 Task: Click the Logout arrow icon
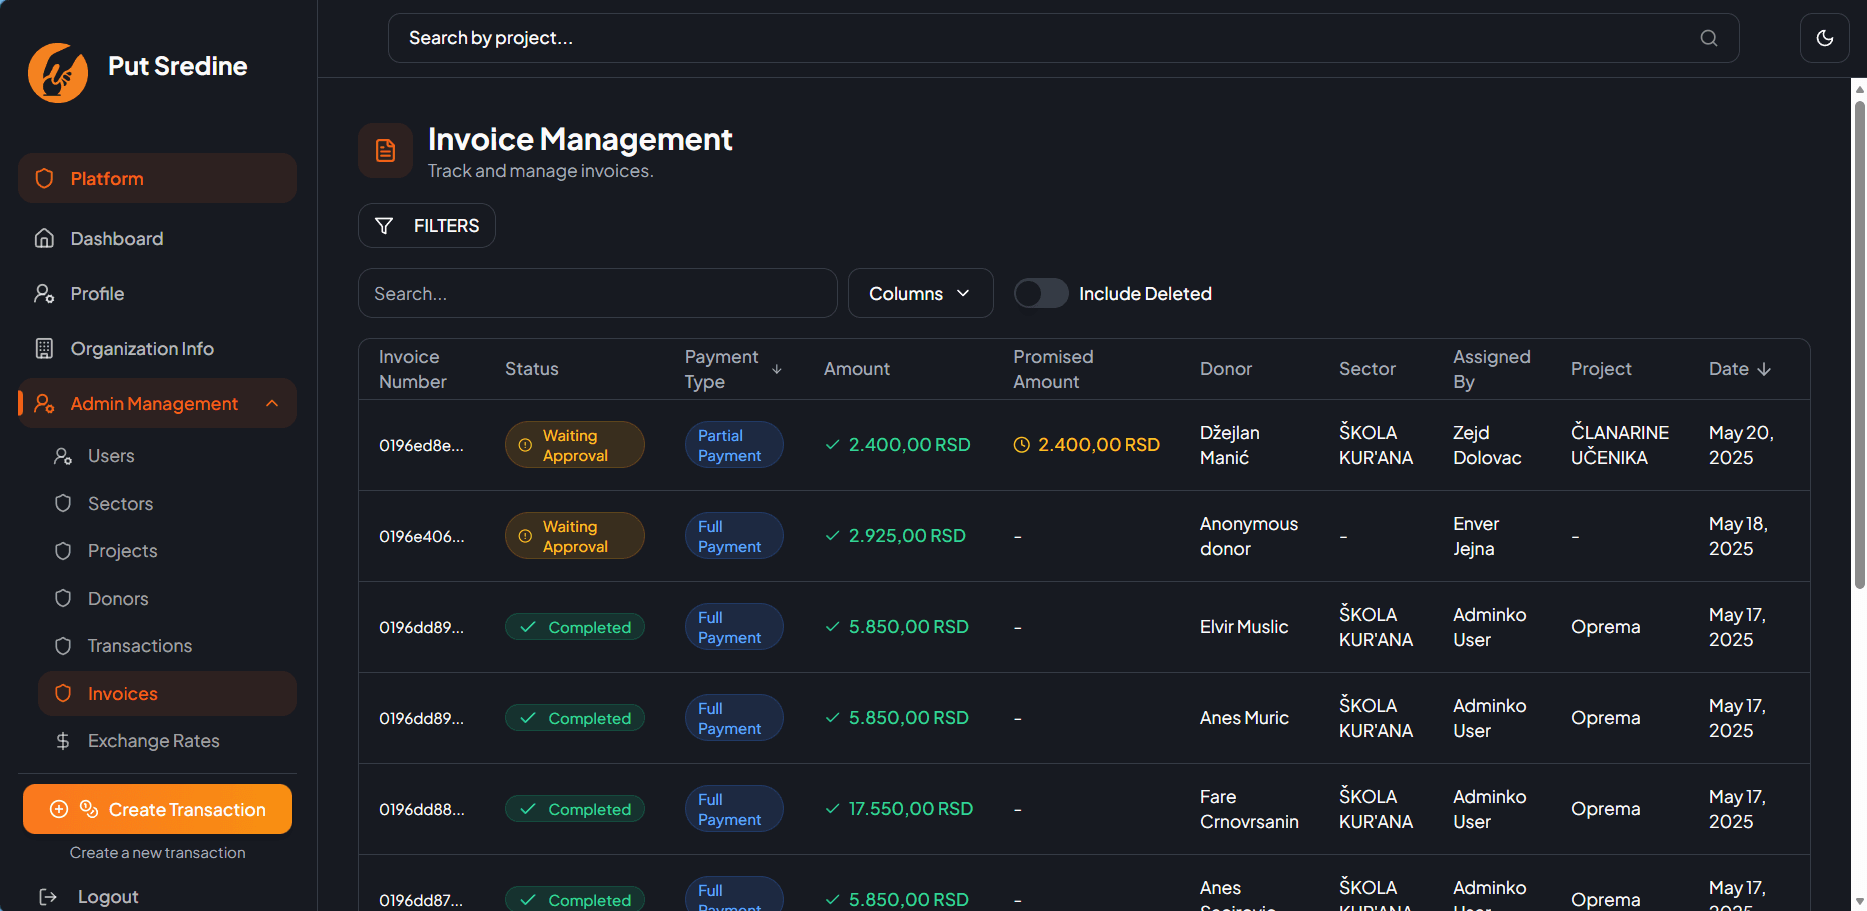pos(47,897)
